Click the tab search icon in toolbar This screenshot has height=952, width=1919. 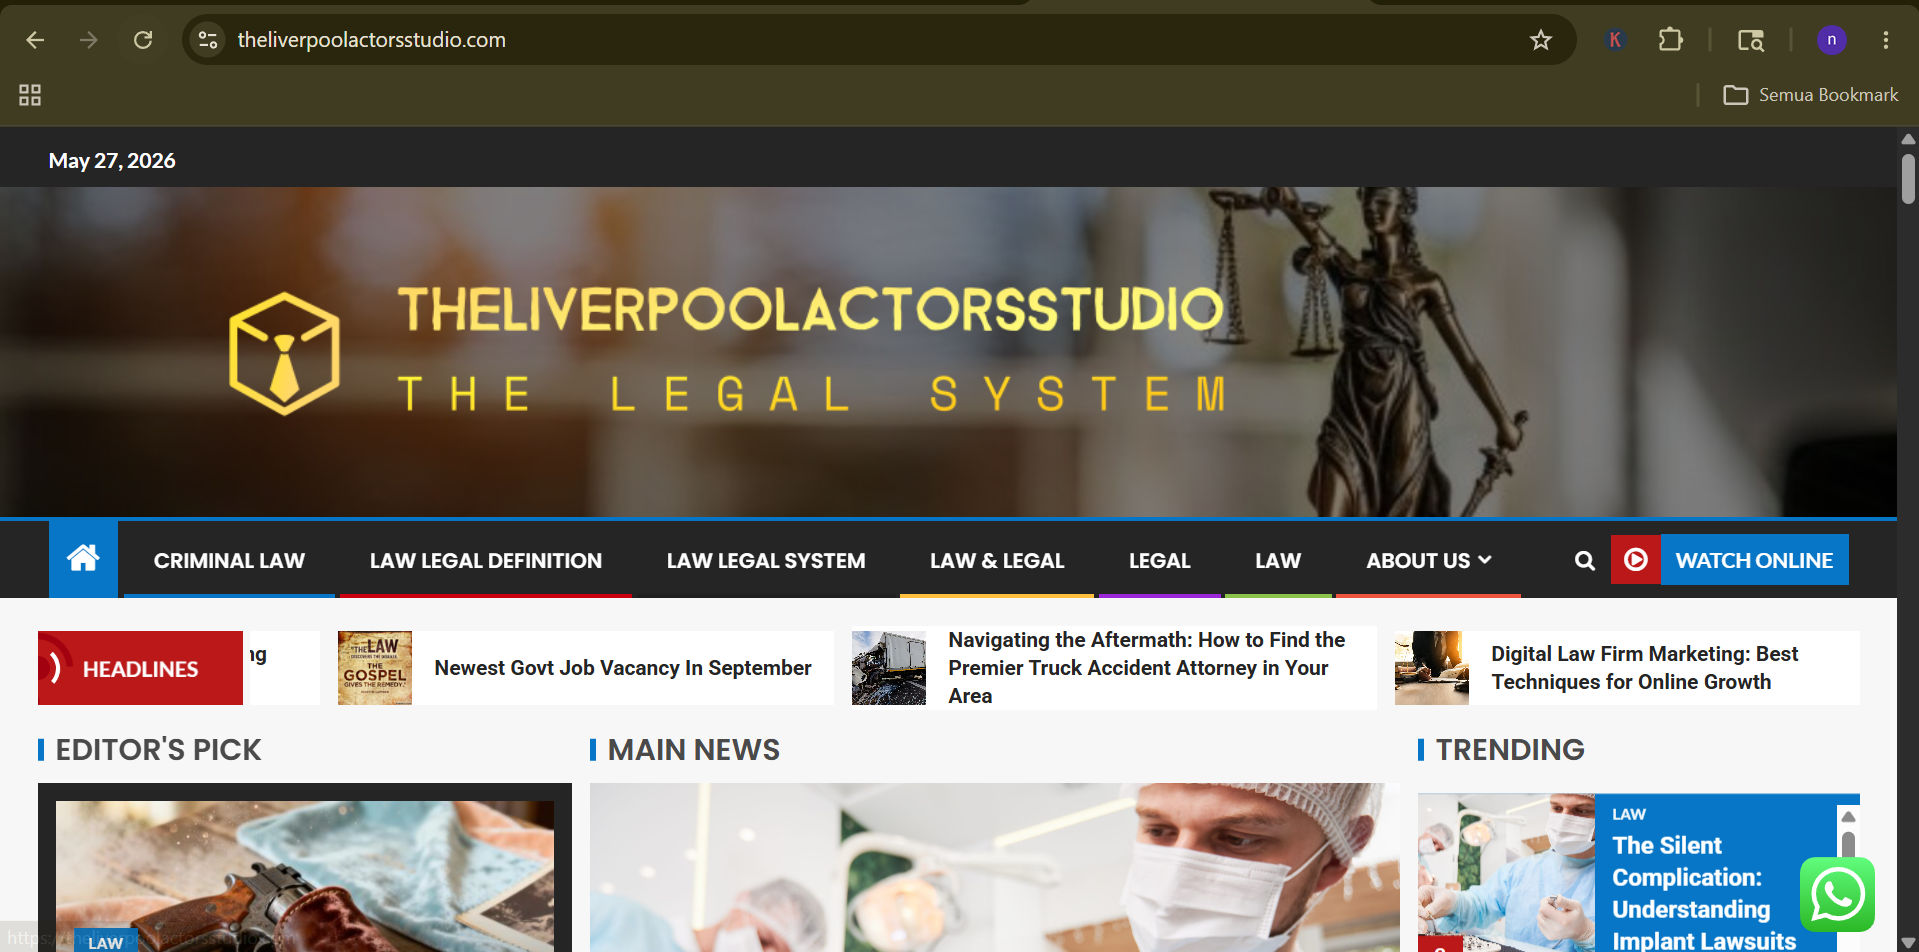(1750, 40)
